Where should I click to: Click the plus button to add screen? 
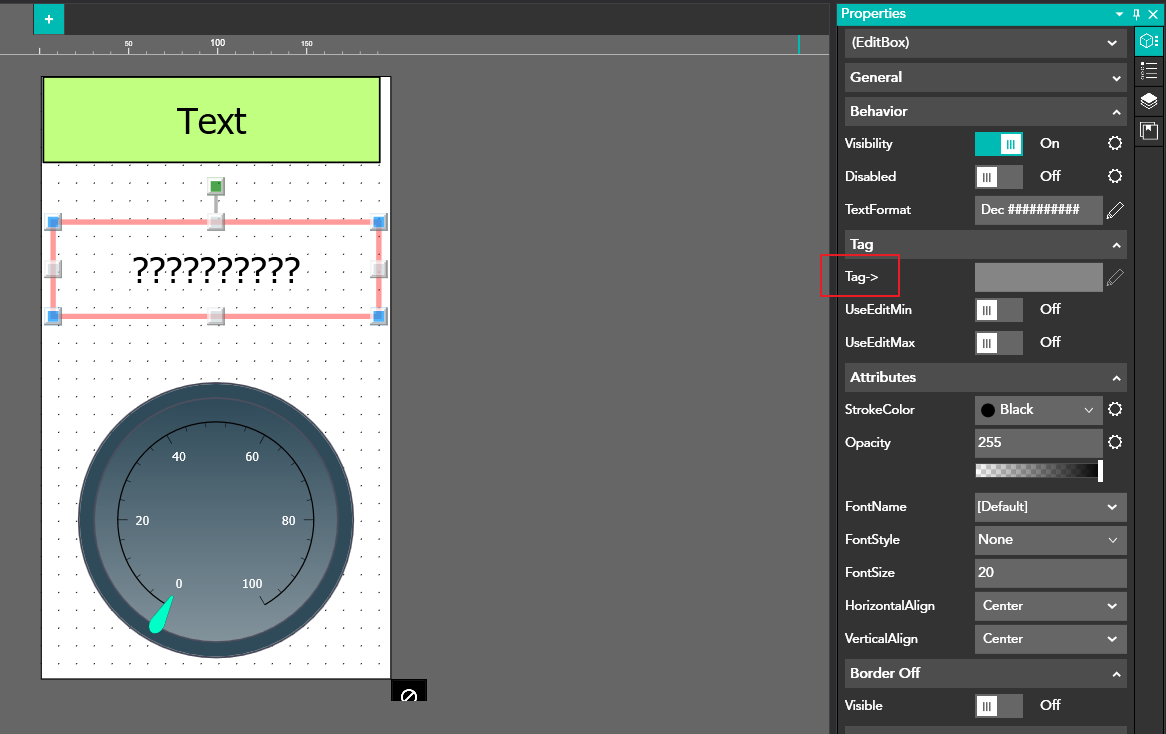coord(48,19)
